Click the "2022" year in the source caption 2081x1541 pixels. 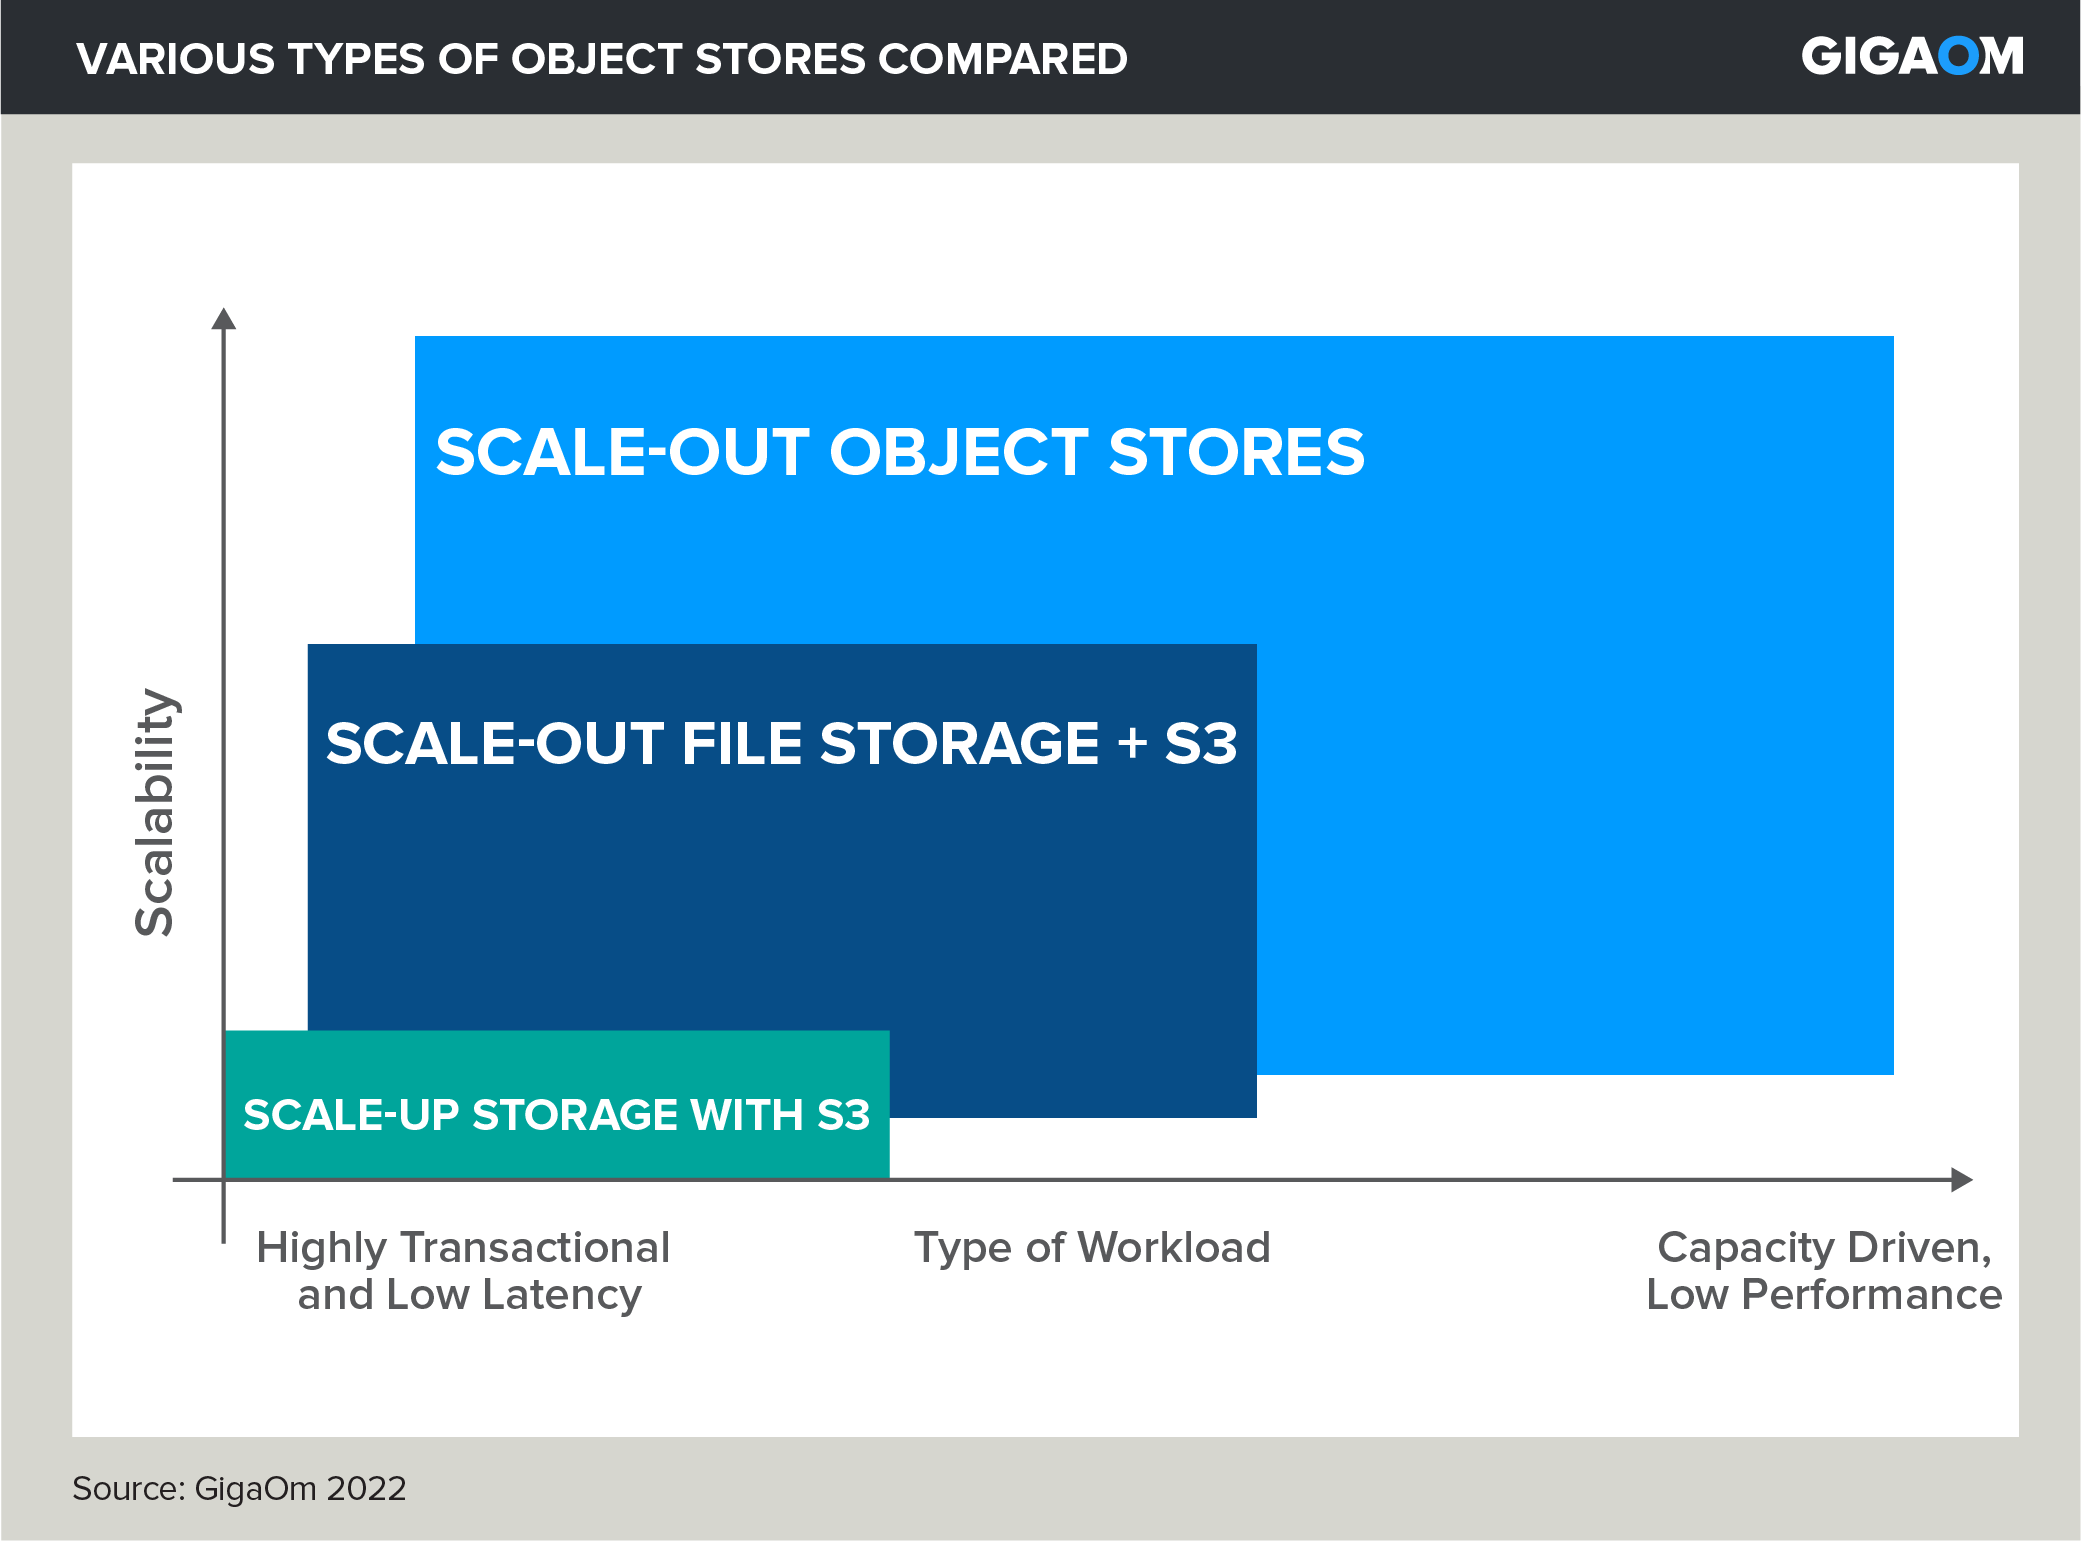[x=366, y=1488]
